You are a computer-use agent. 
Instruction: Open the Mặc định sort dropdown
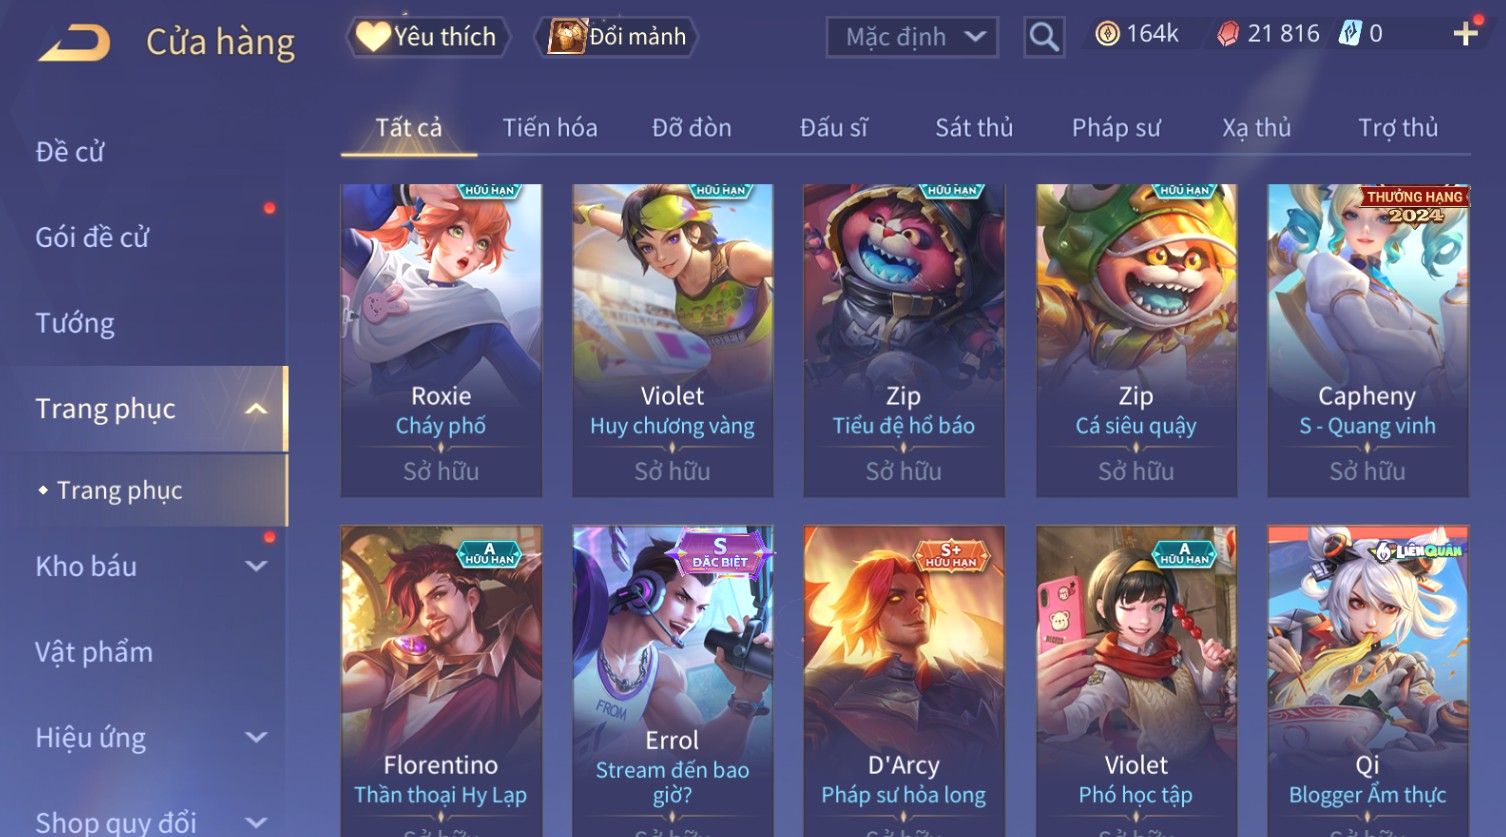(x=912, y=37)
